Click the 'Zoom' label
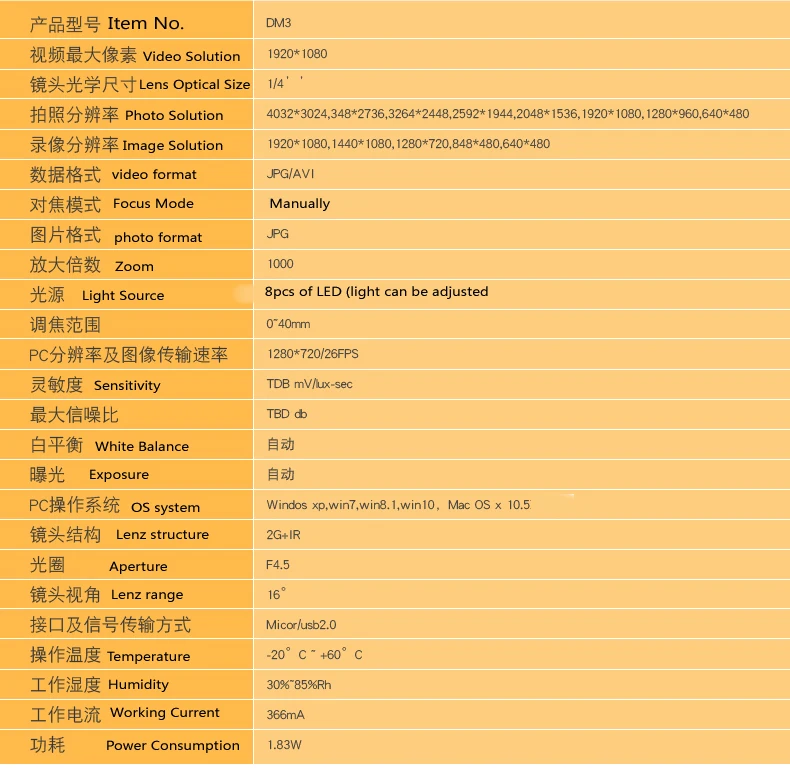The height and width of the screenshot is (768, 790). (134, 267)
